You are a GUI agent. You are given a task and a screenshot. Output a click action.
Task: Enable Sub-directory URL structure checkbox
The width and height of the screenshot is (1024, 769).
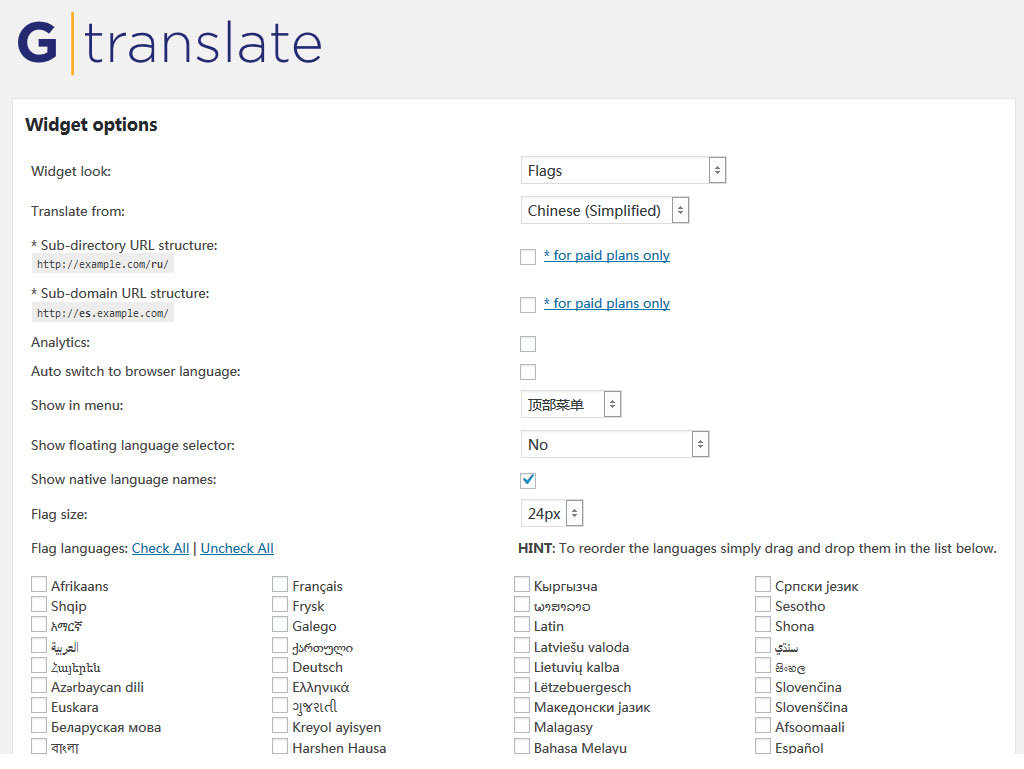click(x=528, y=257)
